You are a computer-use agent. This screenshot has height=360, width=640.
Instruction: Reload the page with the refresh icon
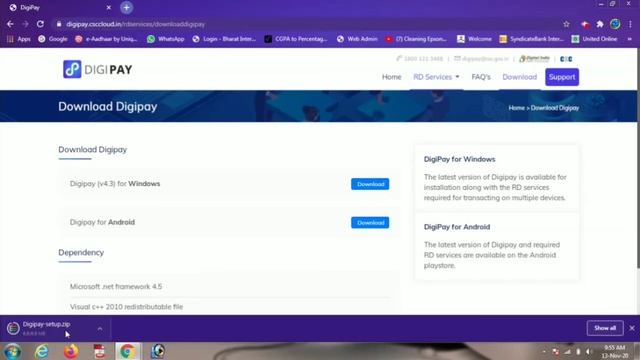(40, 24)
